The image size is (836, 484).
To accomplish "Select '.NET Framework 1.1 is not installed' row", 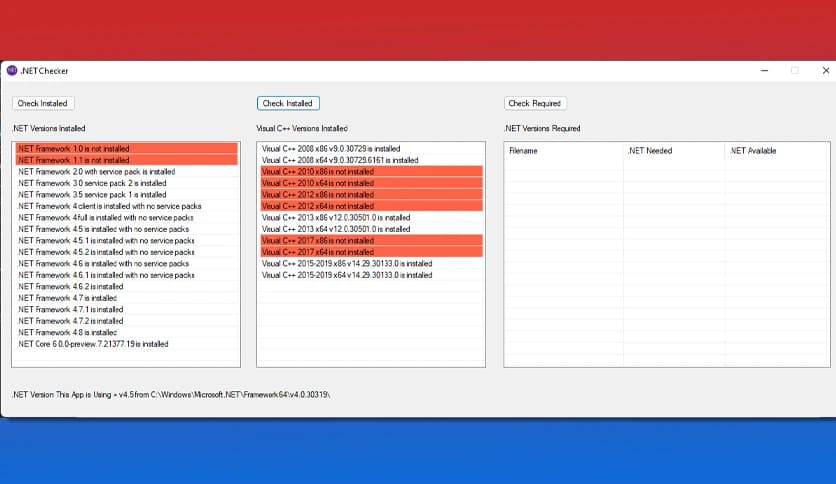I will tap(126, 160).
